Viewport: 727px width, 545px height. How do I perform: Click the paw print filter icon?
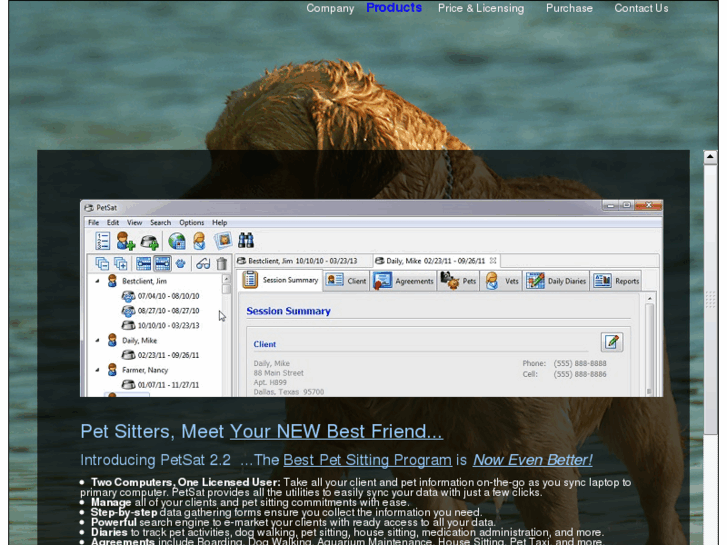[180, 264]
